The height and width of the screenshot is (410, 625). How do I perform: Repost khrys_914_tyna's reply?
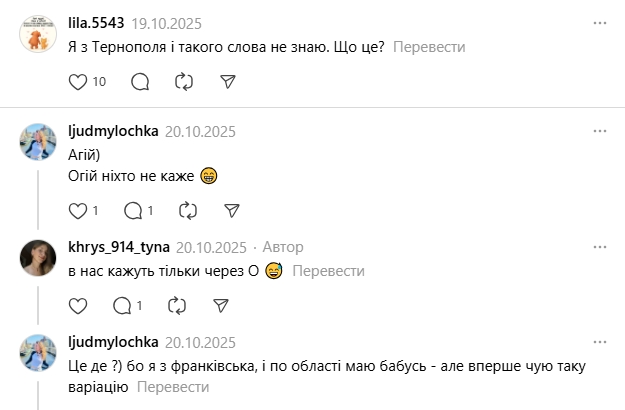178,305
